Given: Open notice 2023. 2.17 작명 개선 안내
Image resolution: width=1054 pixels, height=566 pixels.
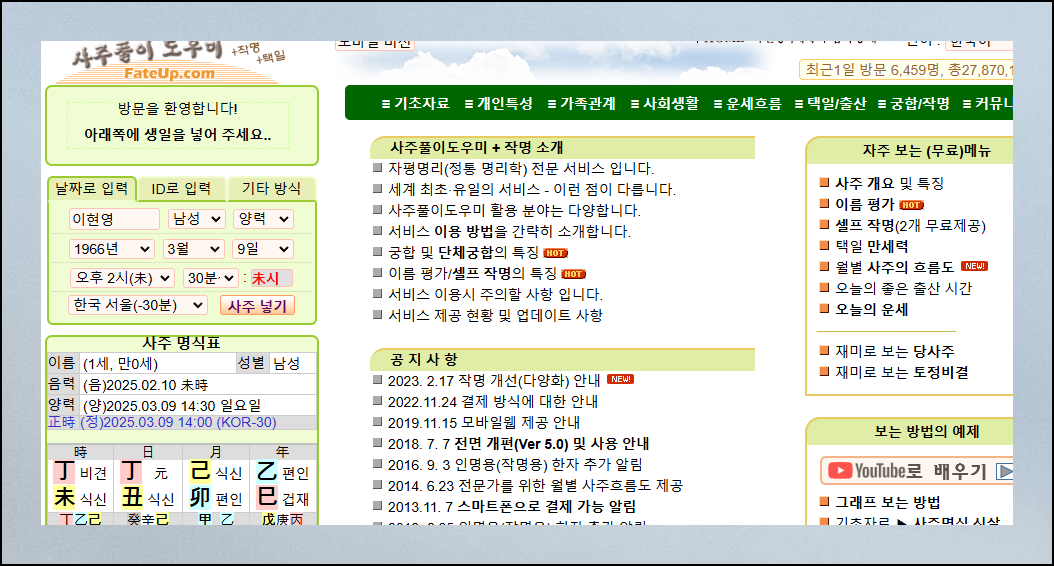Looking at the screenshot, I should coord(494,380).
